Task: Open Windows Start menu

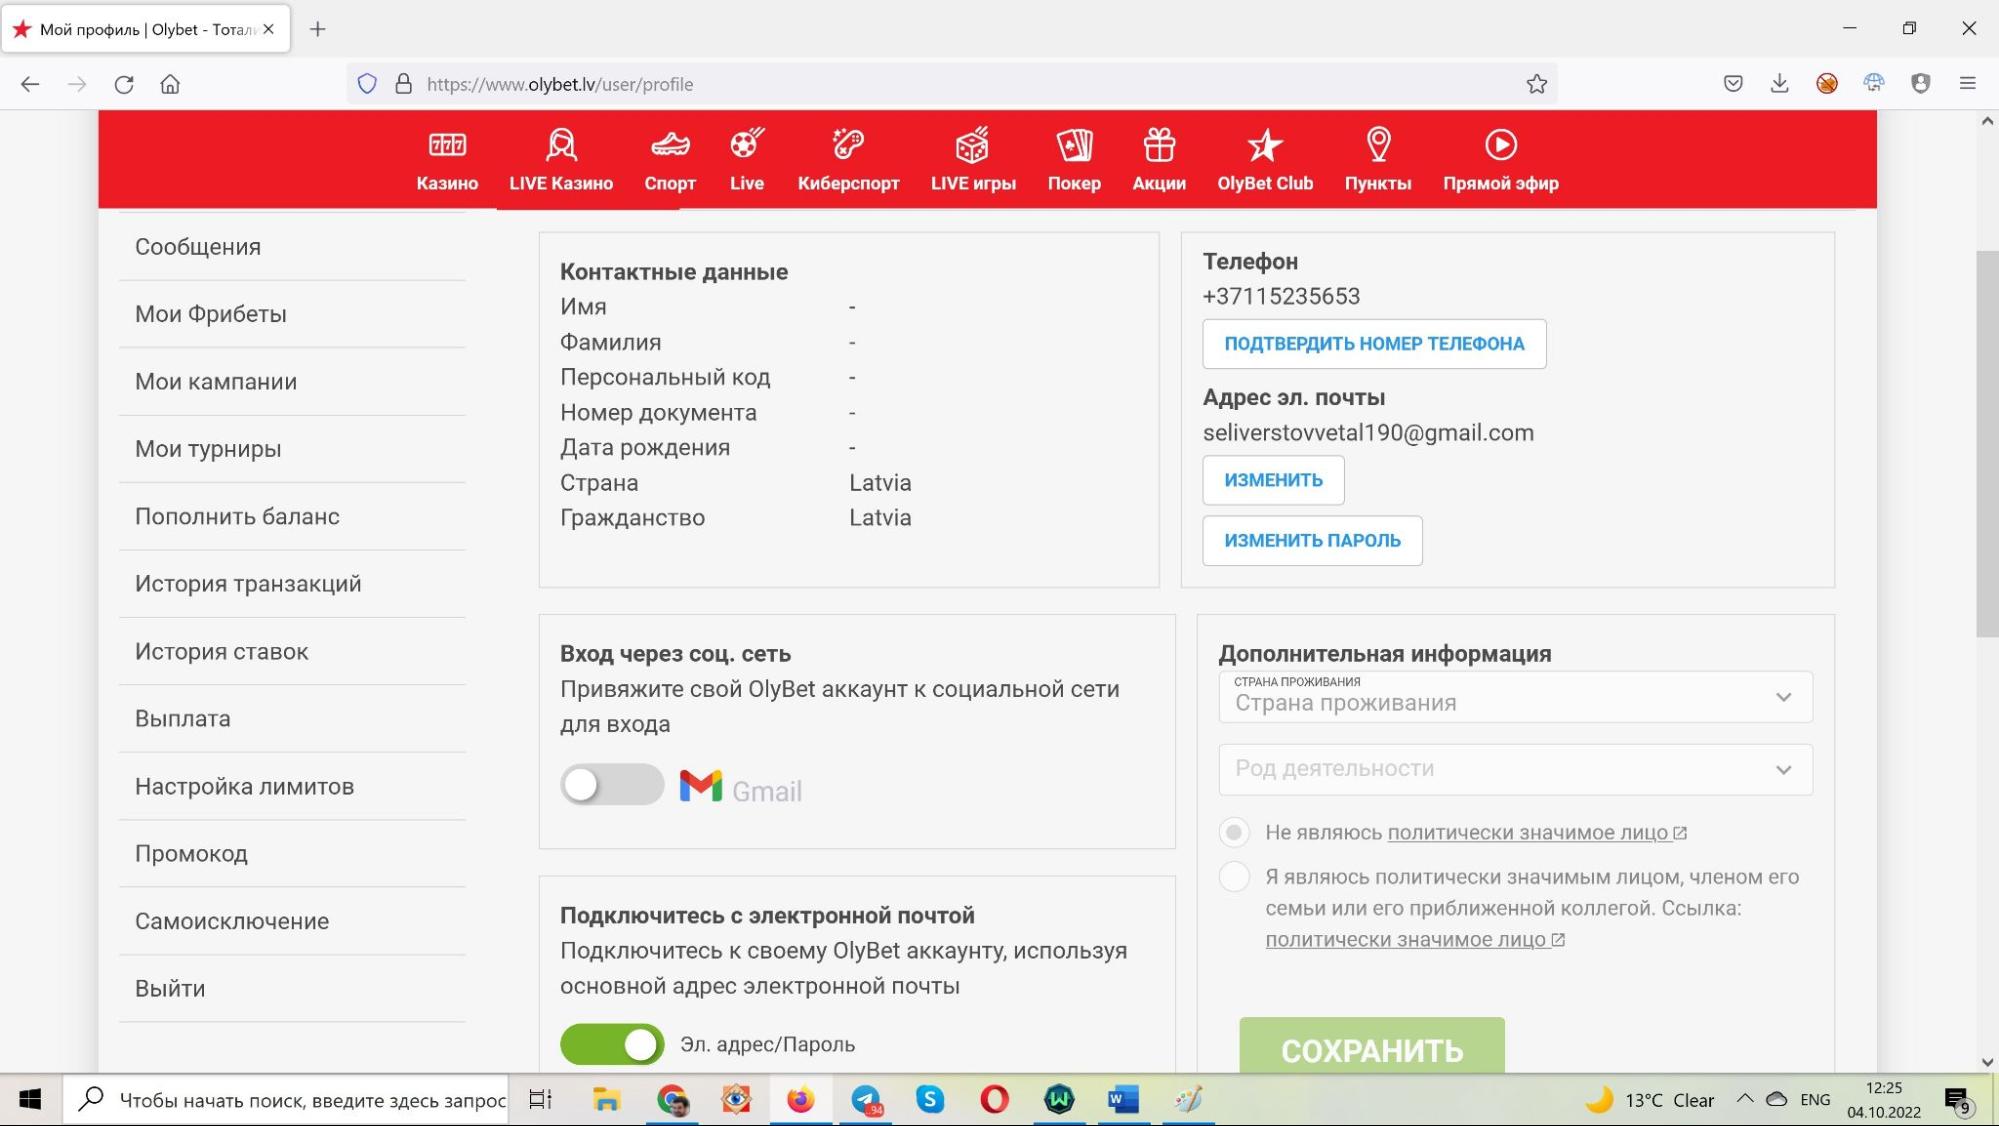Action: pyautogui.click(x=30, y=1100)
